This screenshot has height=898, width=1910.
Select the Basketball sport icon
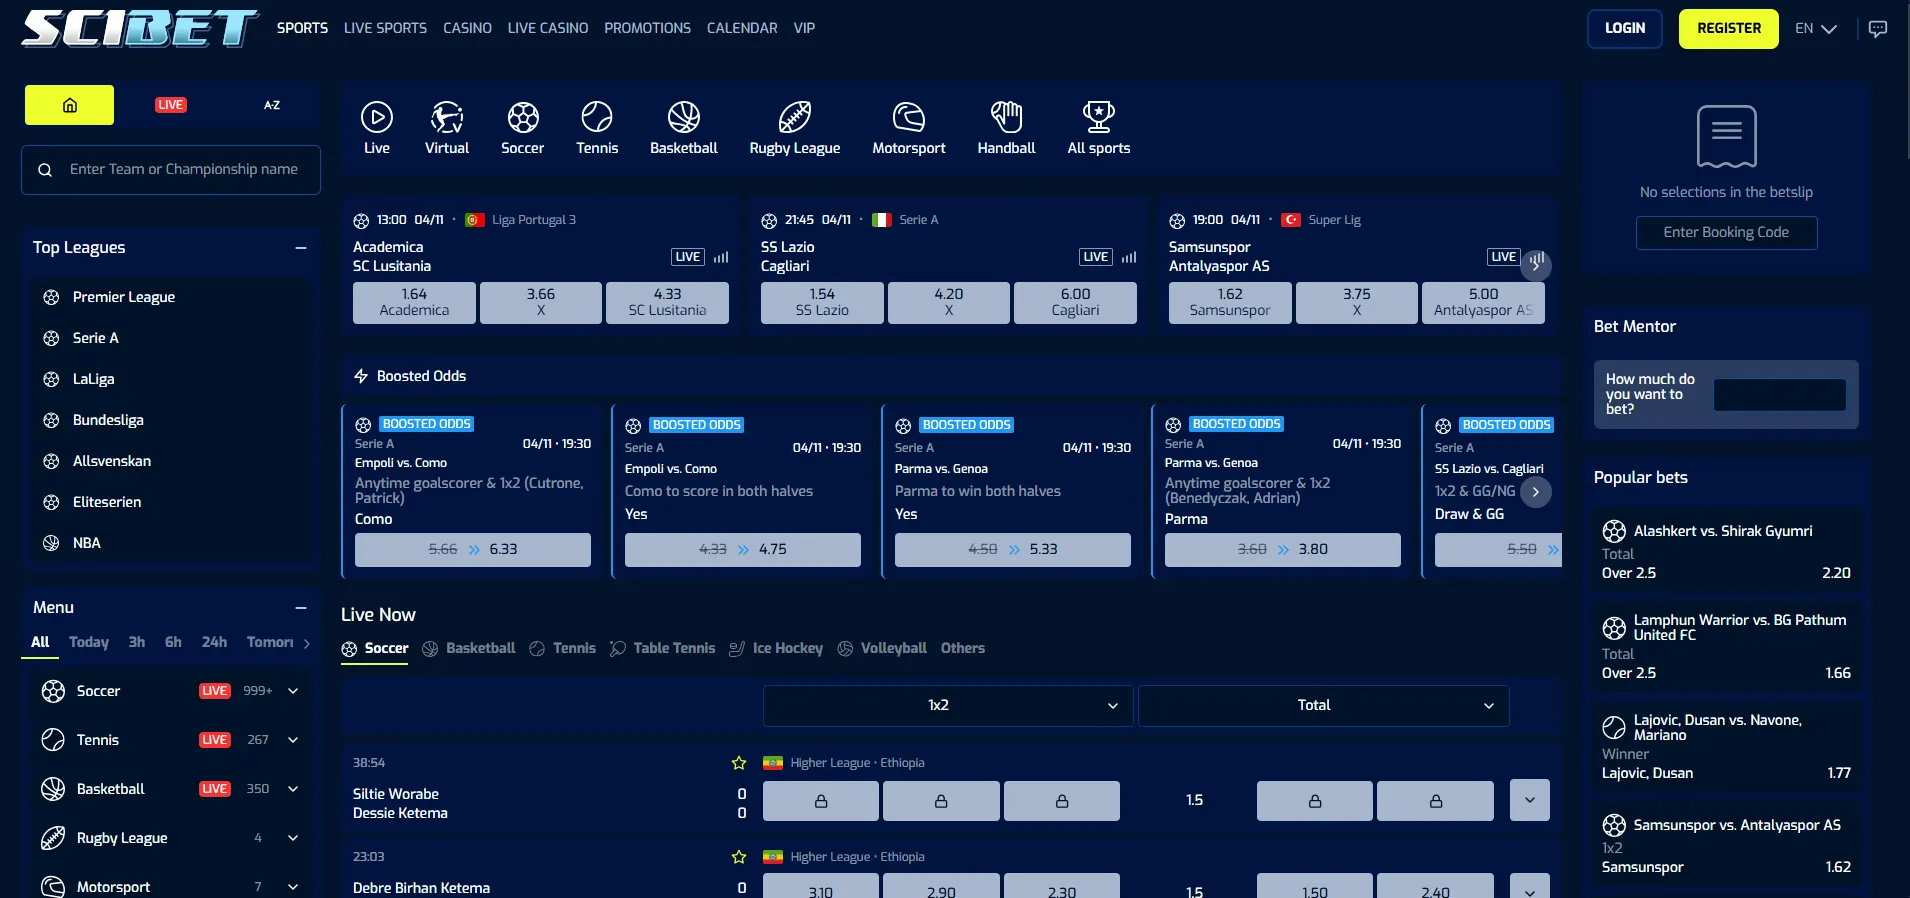(684, 118)
